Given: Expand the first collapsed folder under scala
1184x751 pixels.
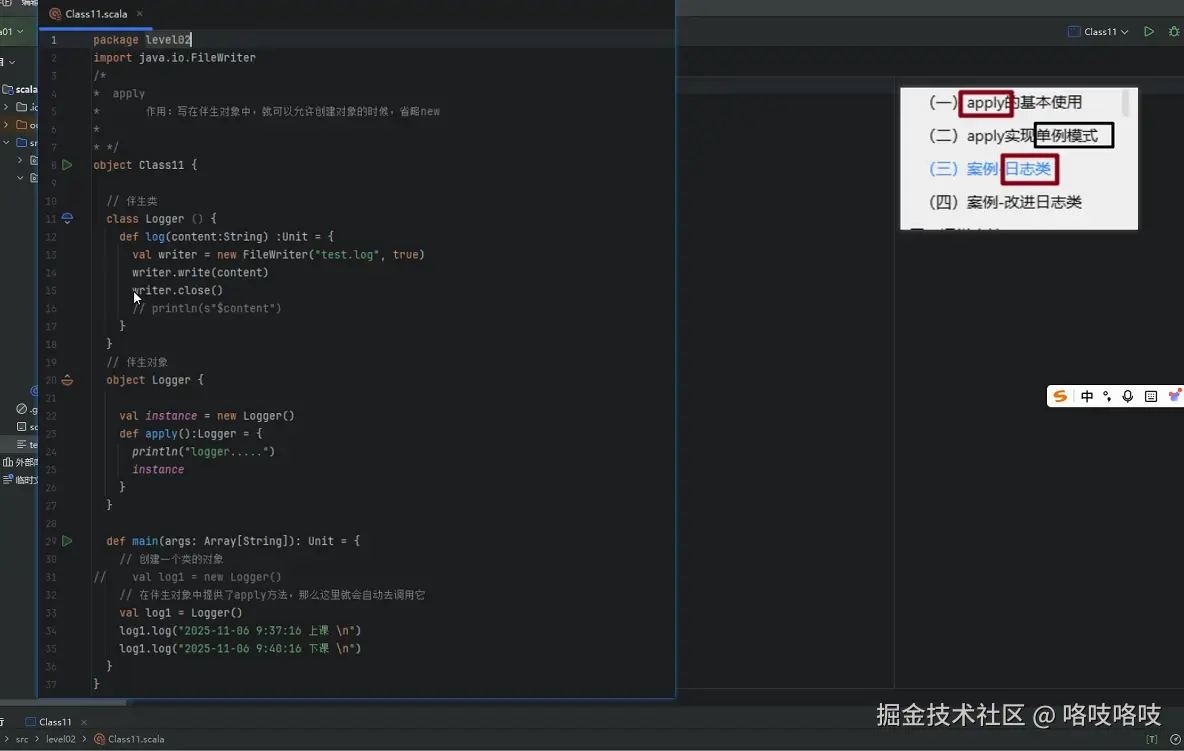Looking at the screenshot, I should [6, 107].
